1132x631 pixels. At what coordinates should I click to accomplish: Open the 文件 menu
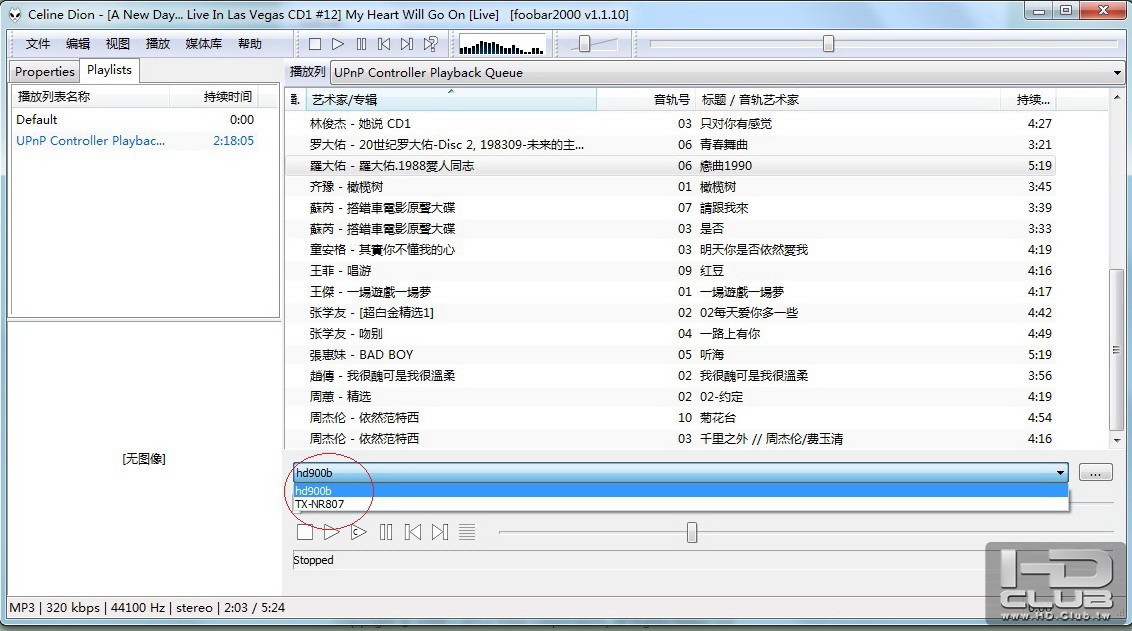[x=38, y=44]
